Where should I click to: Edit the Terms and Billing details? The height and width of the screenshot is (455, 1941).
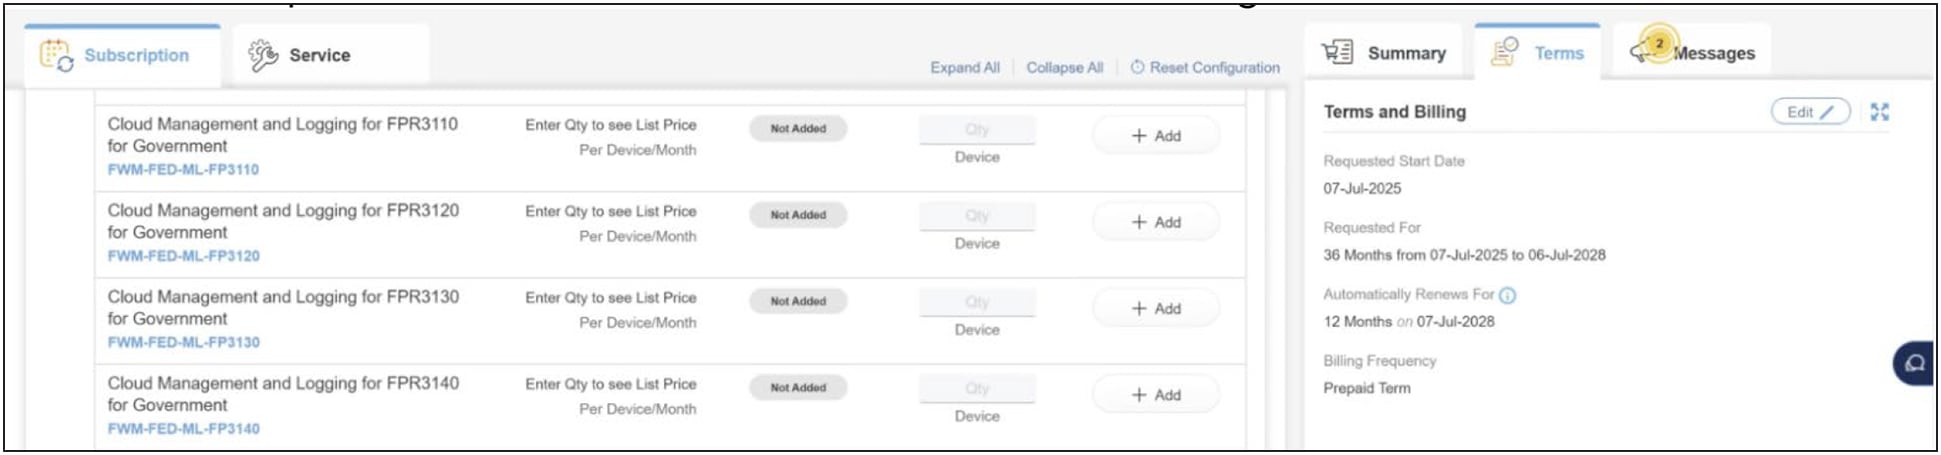click(1810, 112)
